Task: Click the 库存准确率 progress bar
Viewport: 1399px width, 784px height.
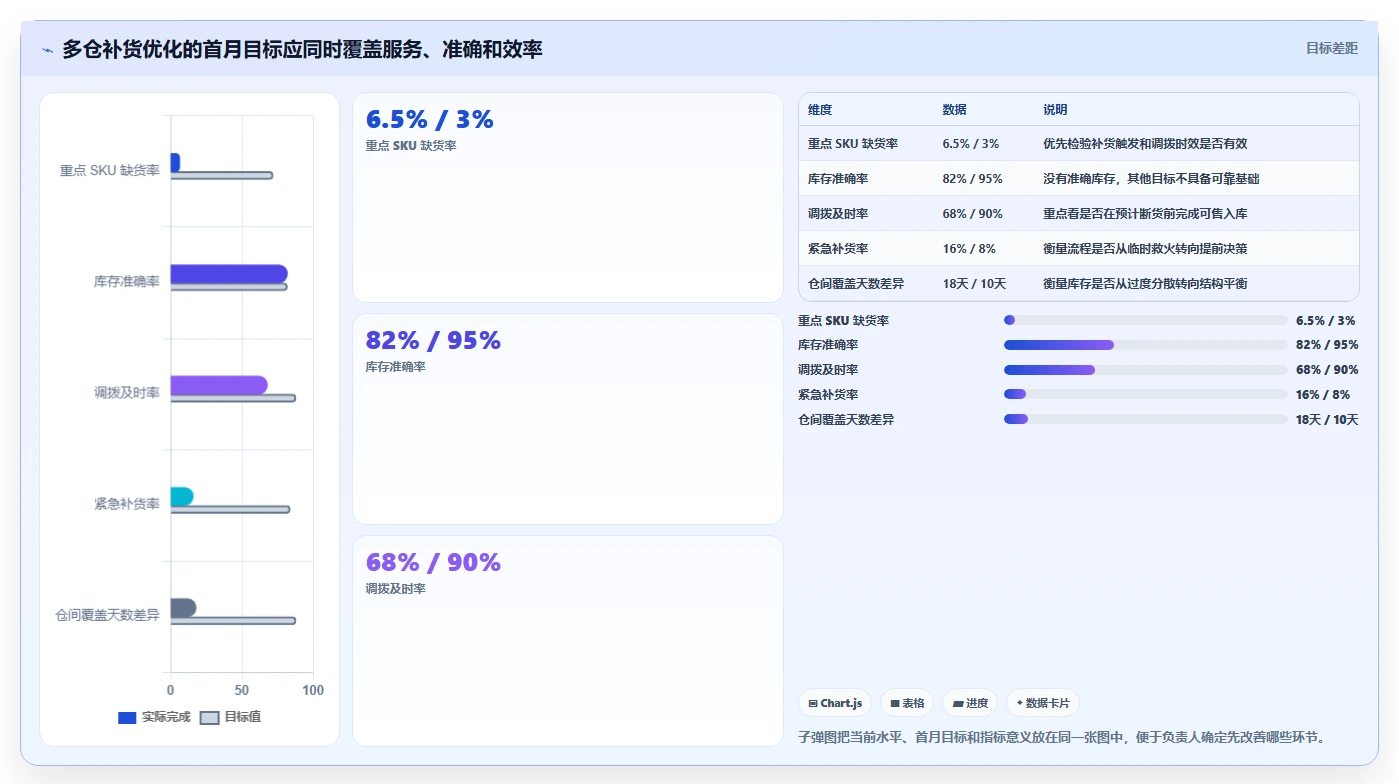Action: [x=1145, y=345]
